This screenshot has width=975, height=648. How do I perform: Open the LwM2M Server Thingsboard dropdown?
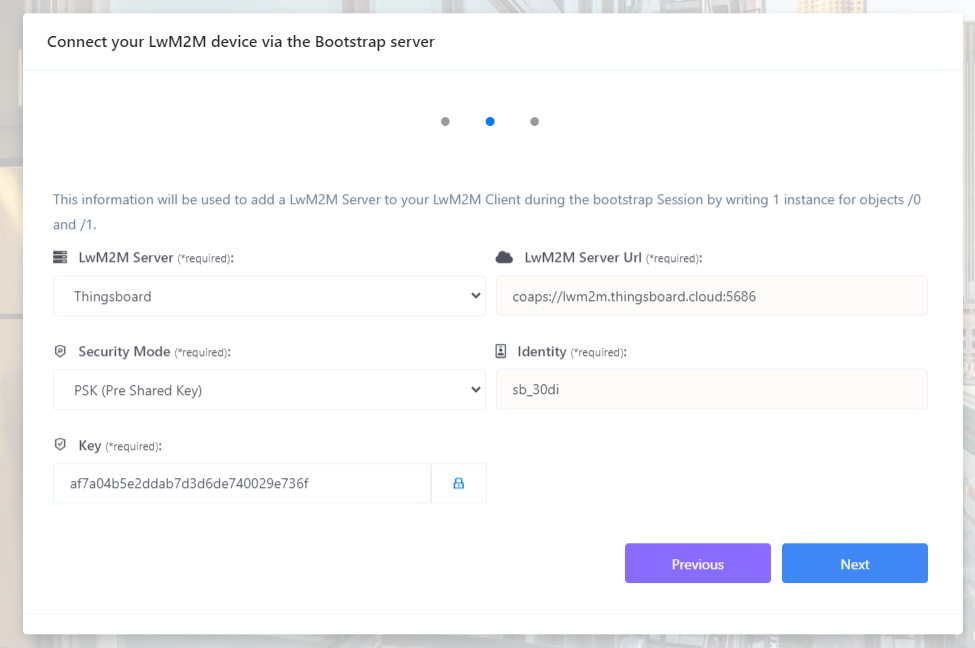coord(269,296)
